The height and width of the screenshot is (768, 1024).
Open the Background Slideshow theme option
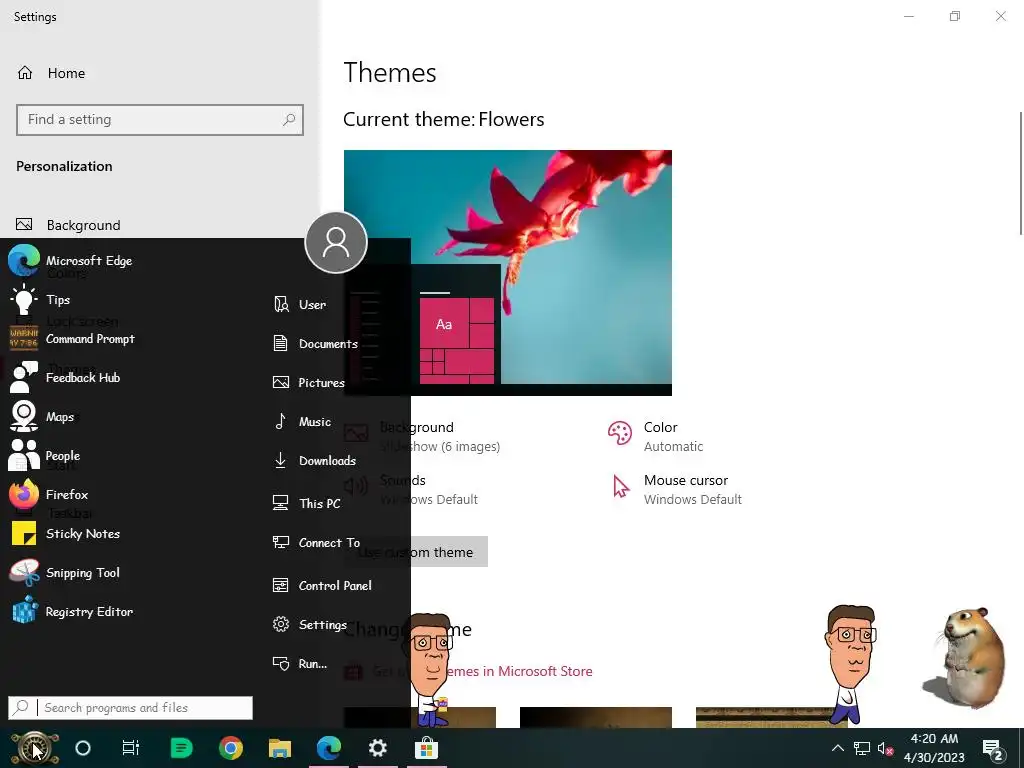tap(422, 436)
